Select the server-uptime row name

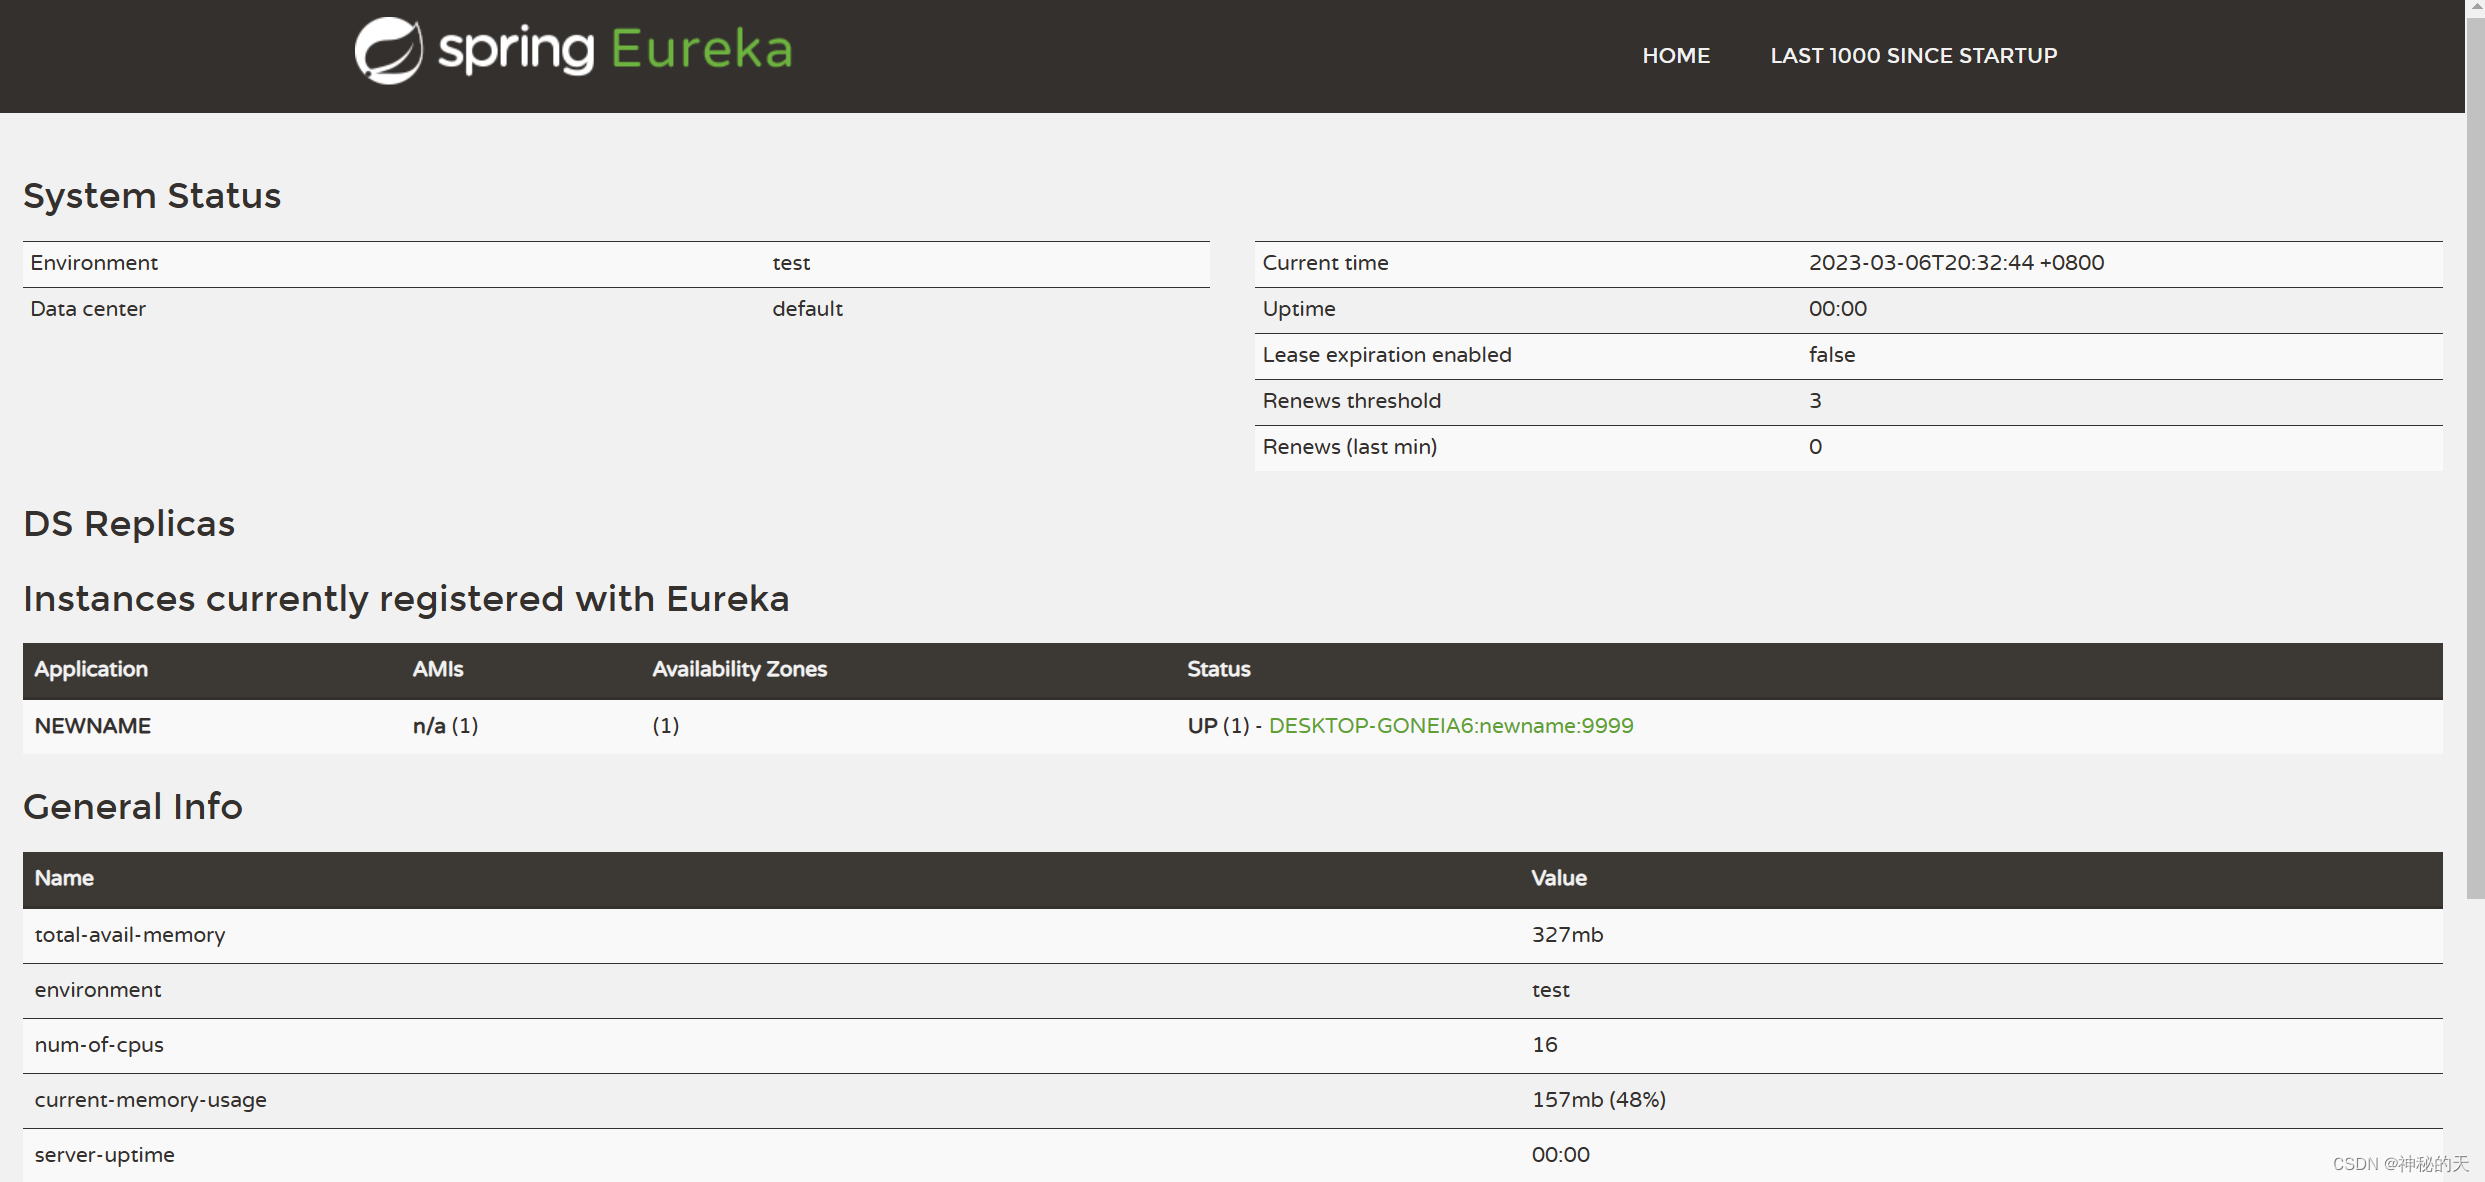tap(105, 1155)
